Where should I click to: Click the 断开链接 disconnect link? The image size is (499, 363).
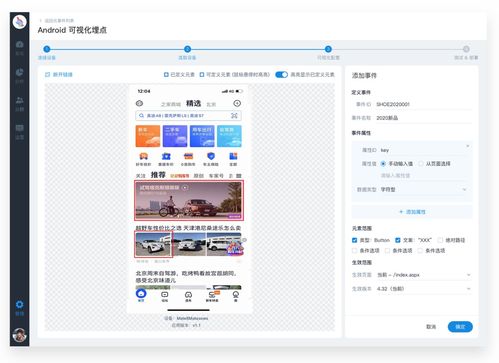62,75
